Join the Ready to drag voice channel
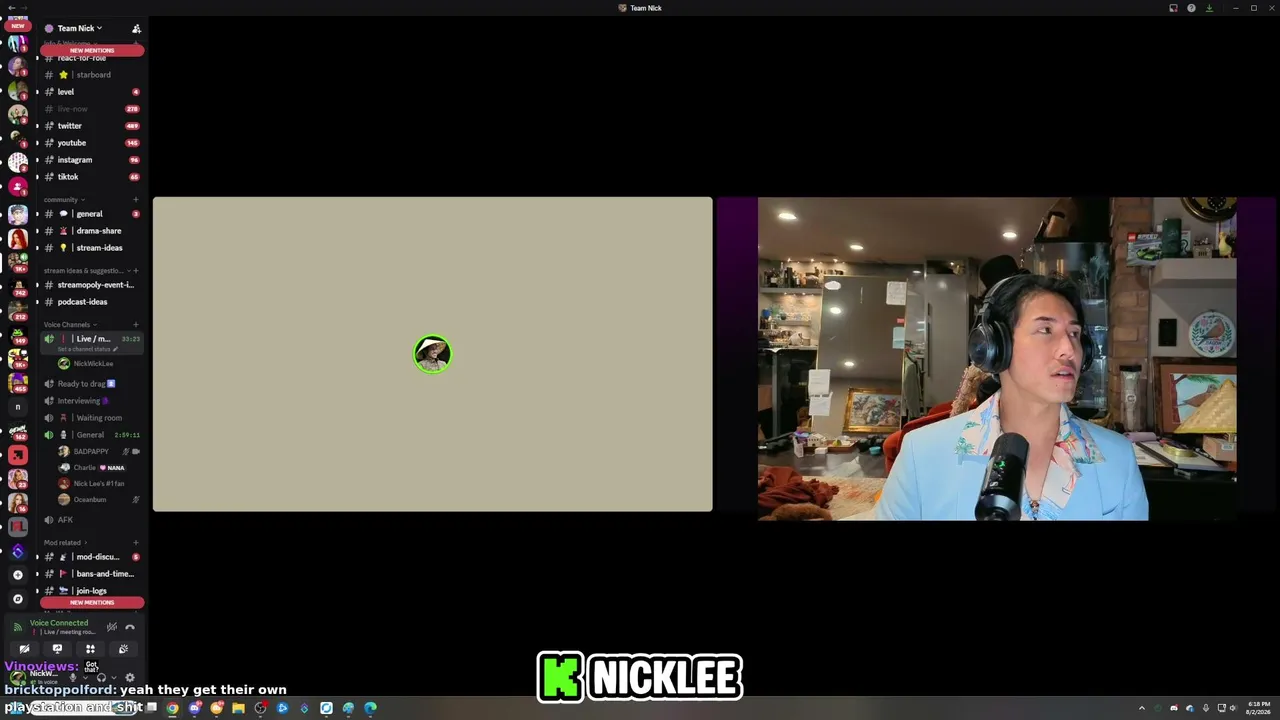Image resolution: width=1280 pixels, height=720 pixels. (x=92, y=384)
